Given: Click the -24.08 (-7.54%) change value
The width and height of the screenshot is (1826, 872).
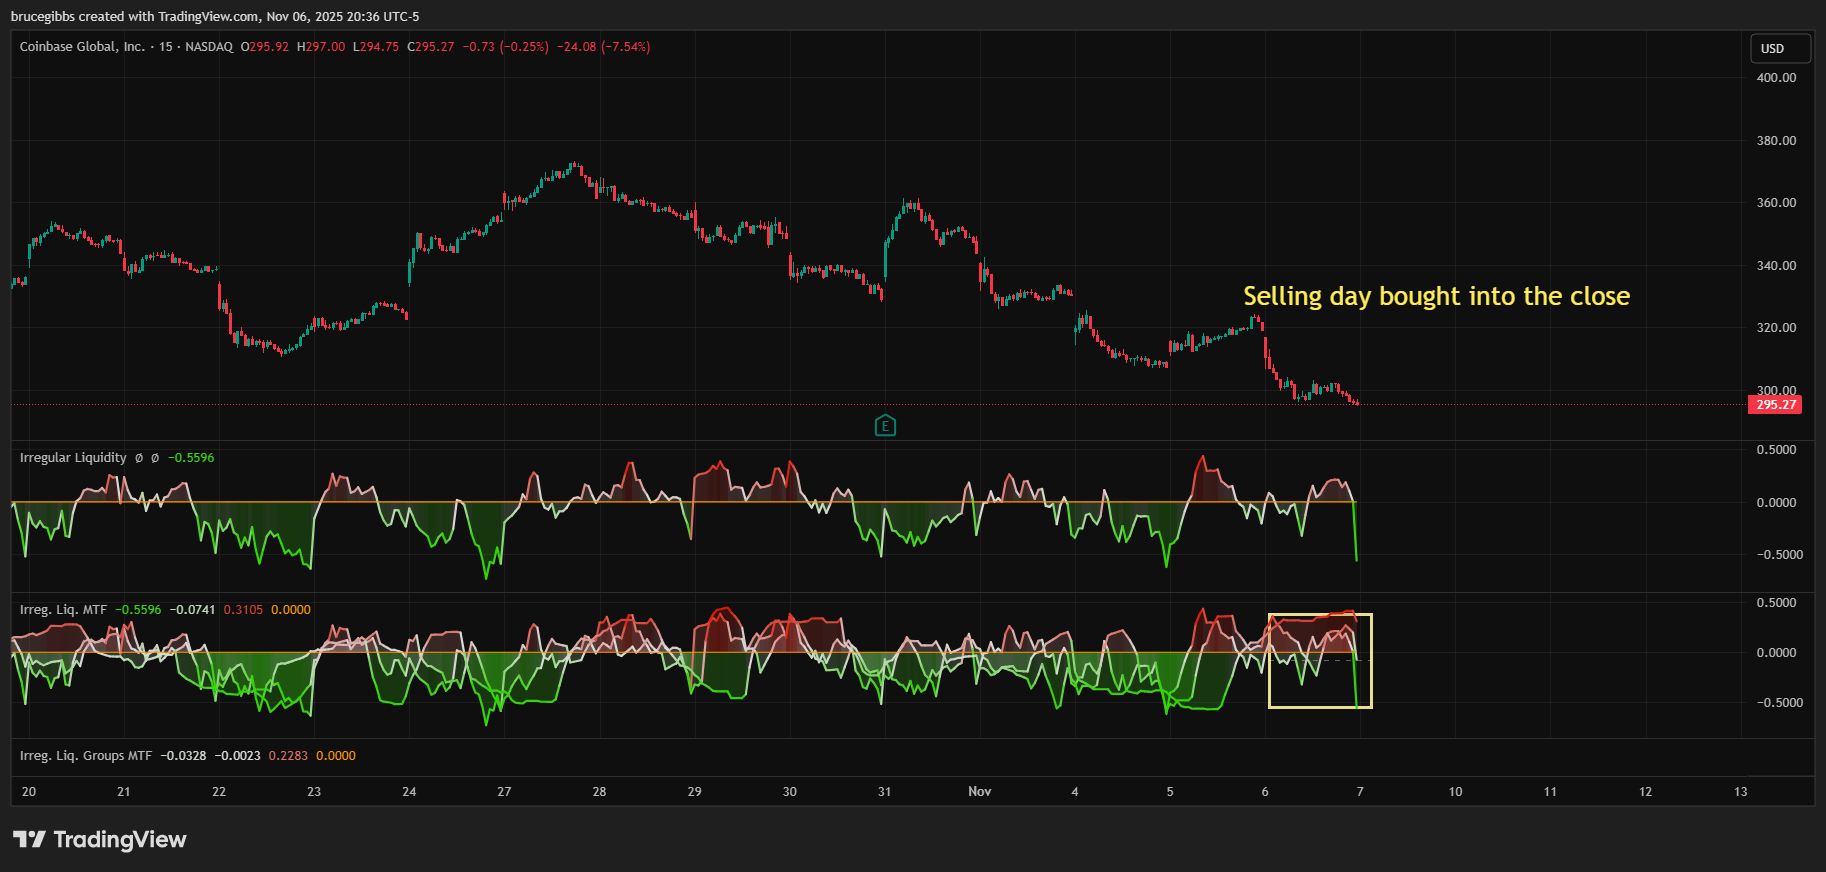Looking at the screenshot, I should 603,47.
